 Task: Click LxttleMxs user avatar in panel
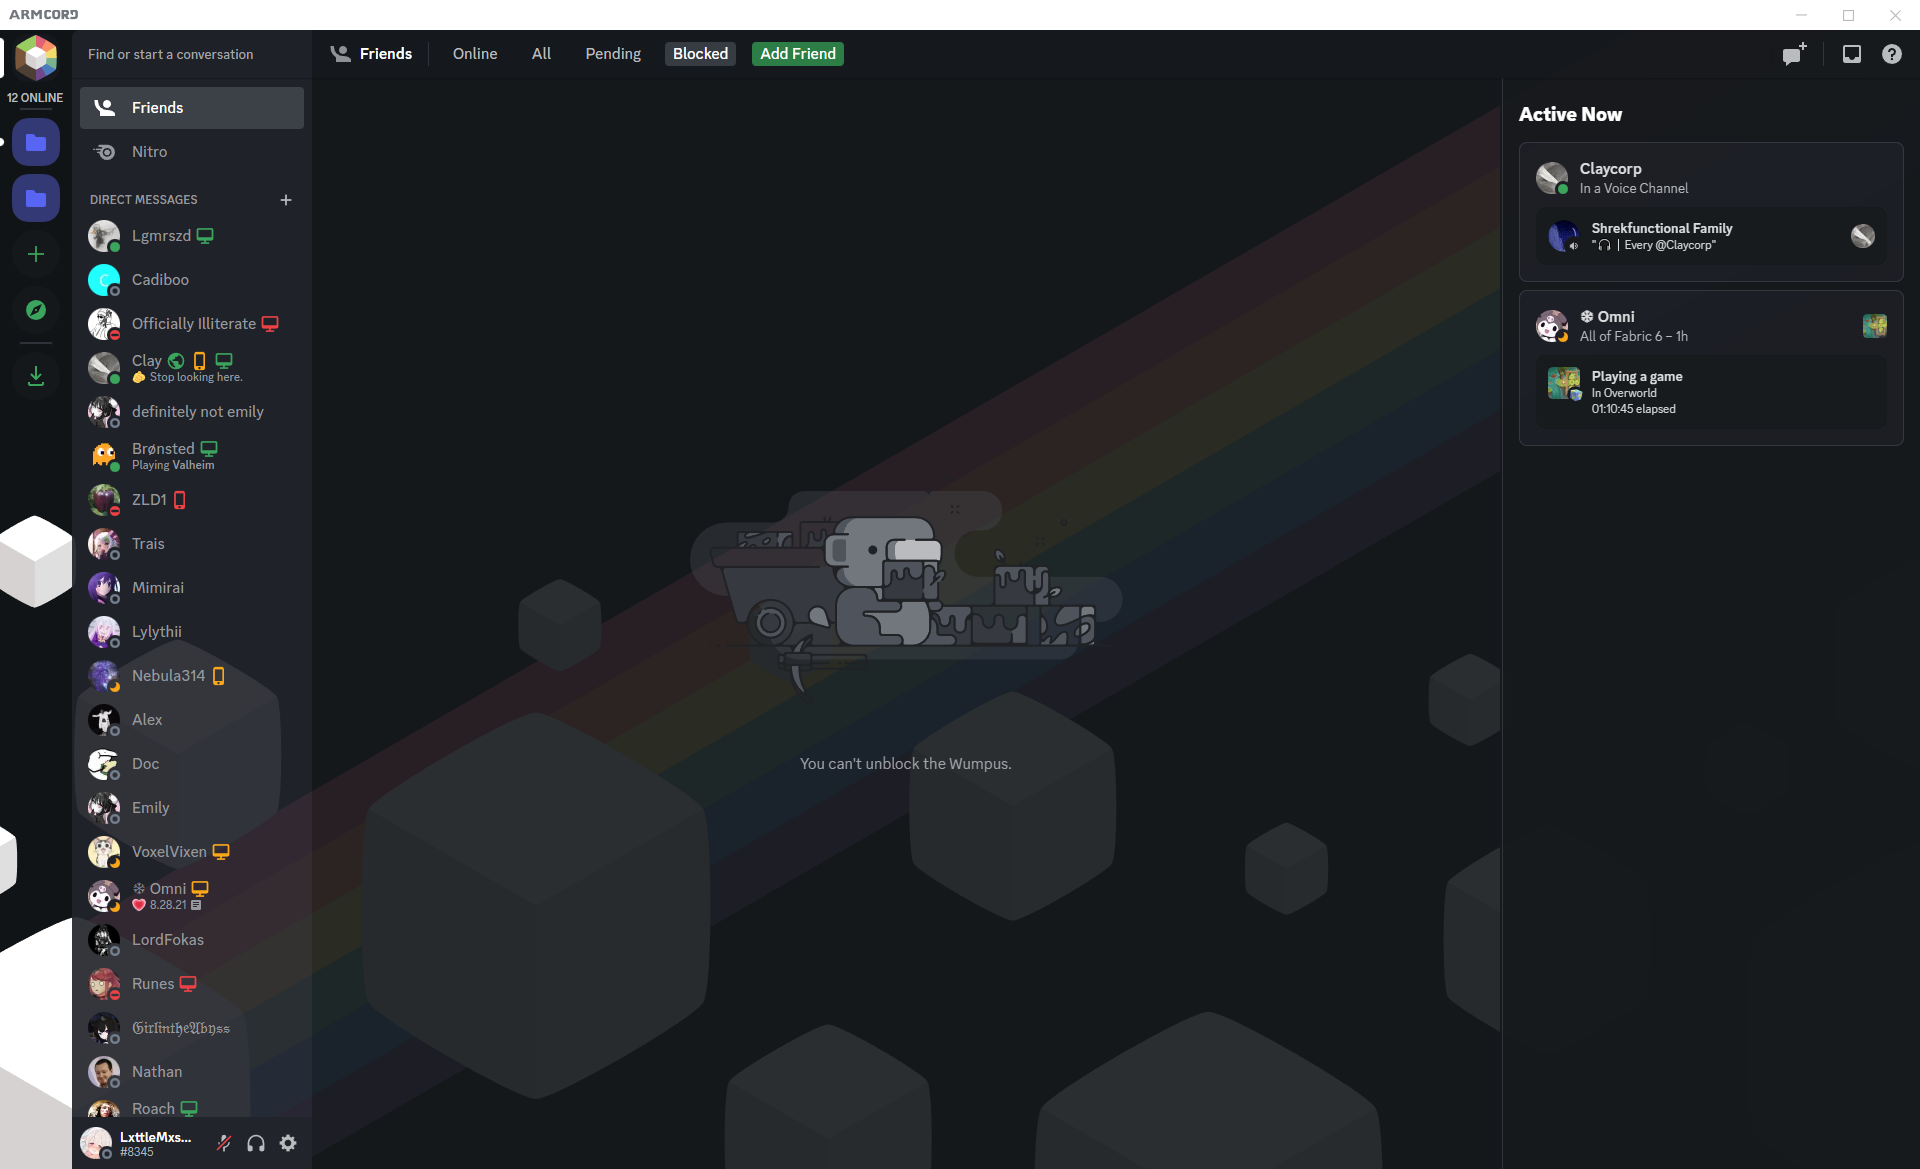coord(96,1143)
